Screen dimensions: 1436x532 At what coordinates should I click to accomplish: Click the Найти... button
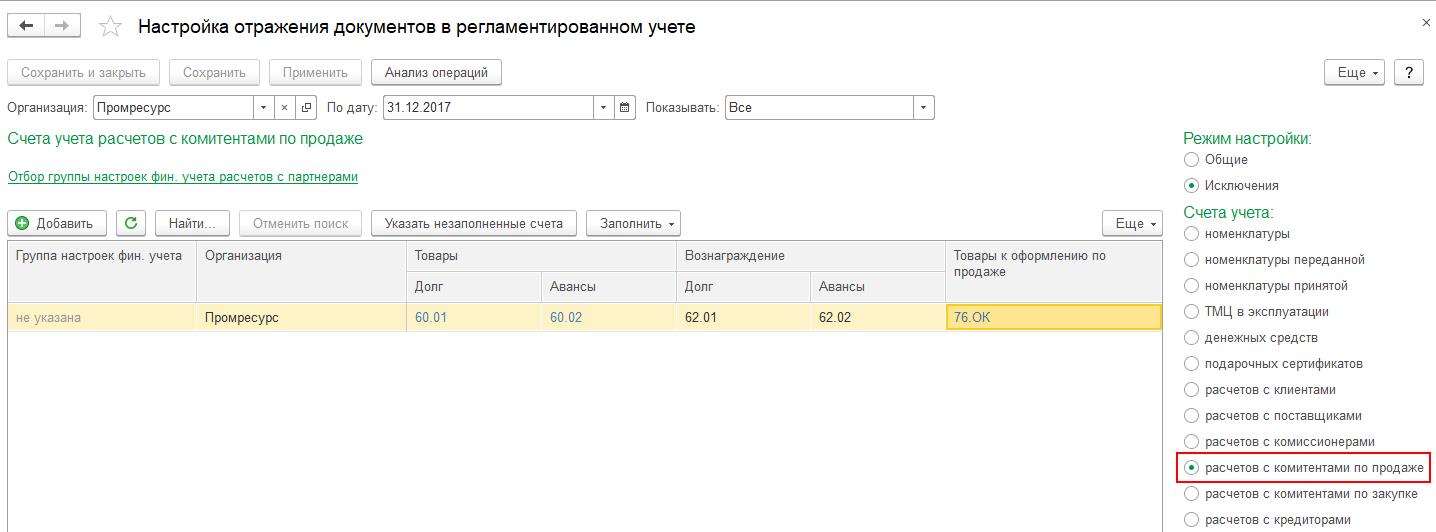[192, 223]
